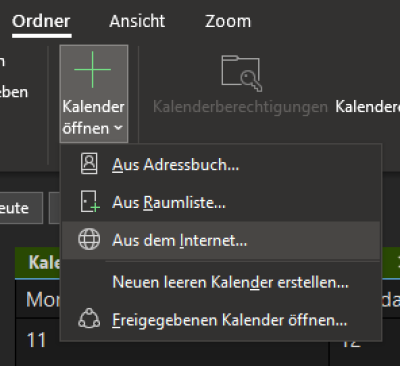400x366 pixels.
Task: Expand the Kalender öffnen dropdown chevron
Action: 118,128
